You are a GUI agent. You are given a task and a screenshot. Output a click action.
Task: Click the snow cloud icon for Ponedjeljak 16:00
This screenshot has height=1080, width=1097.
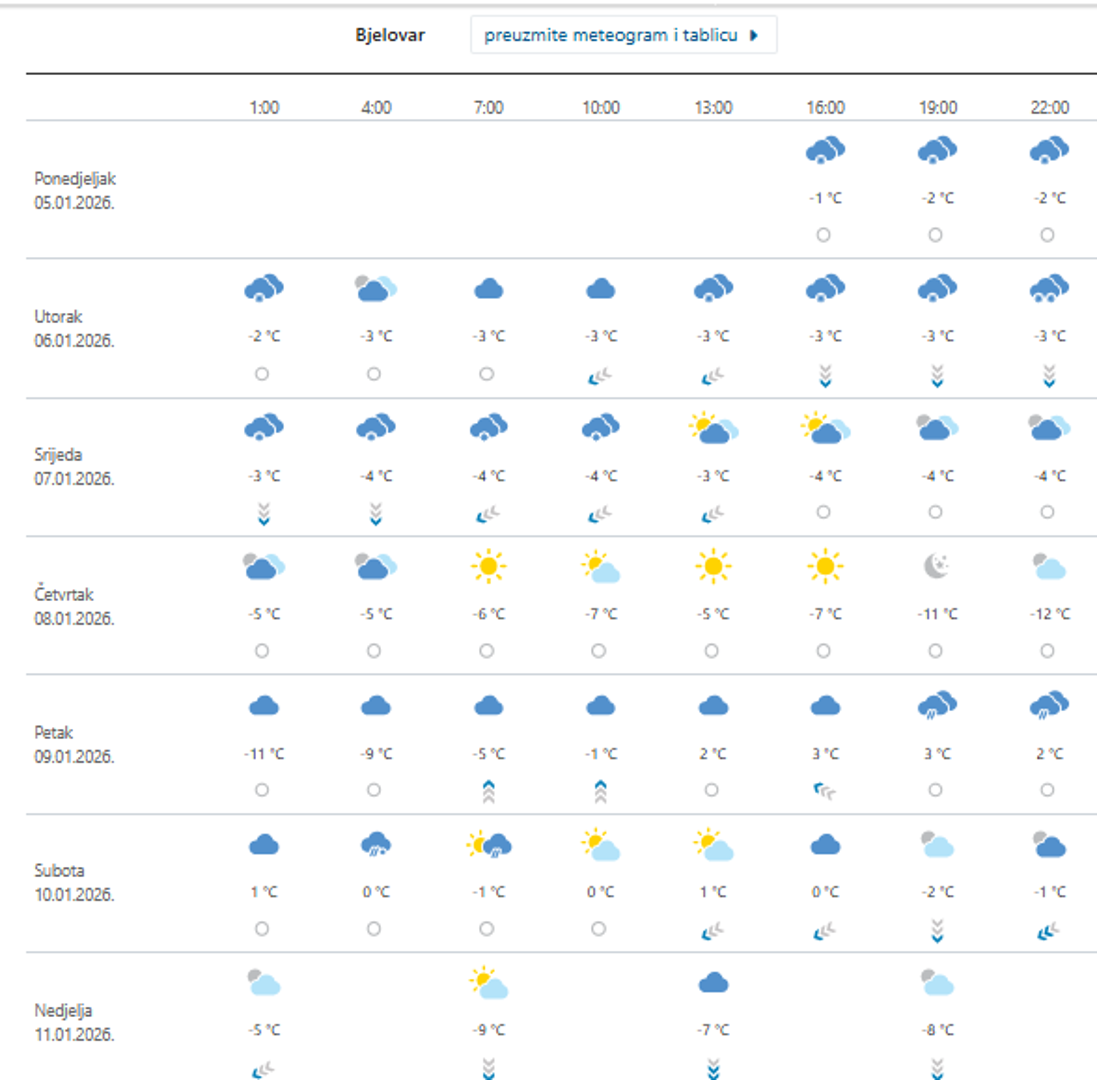click(x=824, y=151)
